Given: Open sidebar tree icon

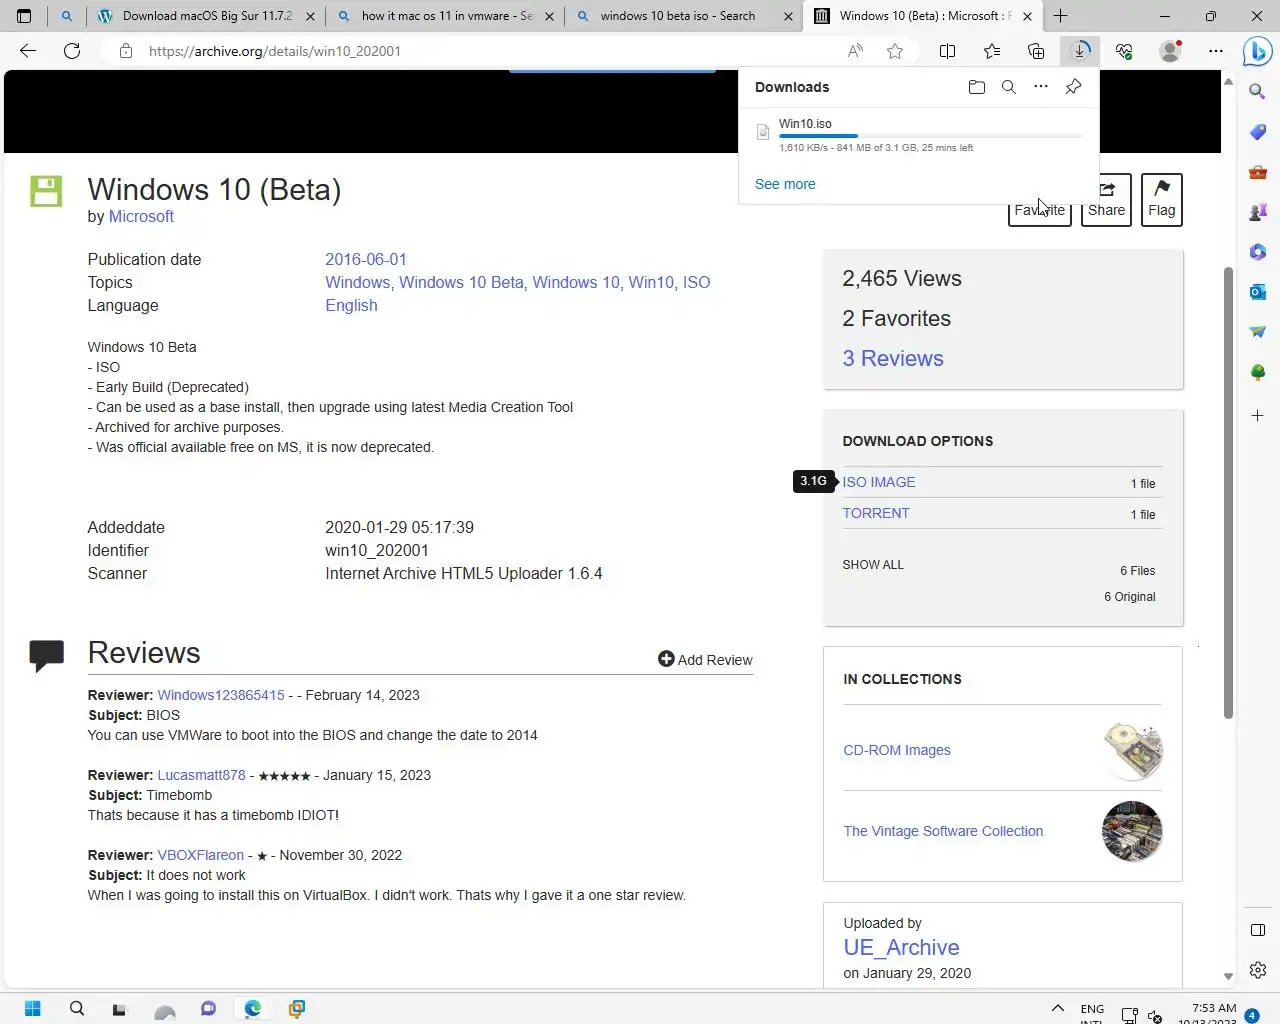Looking at the screenshot, I should 1258,372.
